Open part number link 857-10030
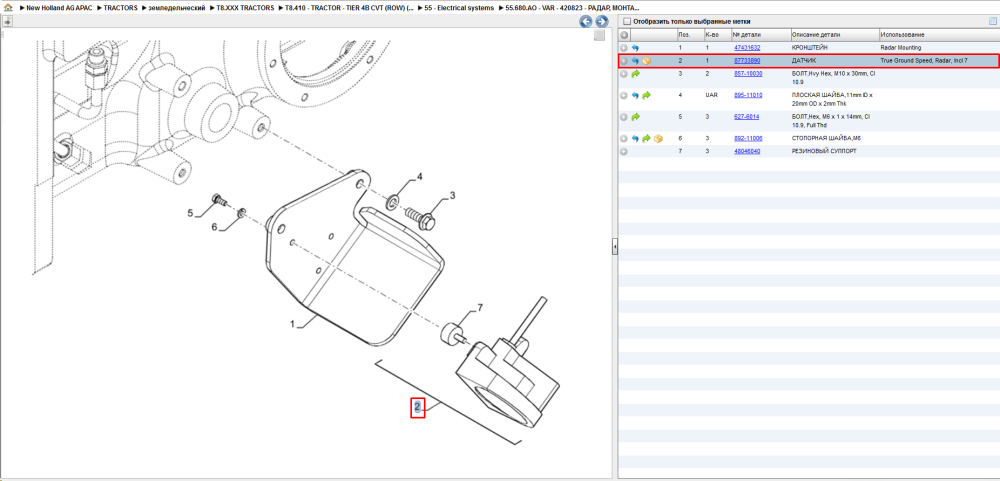The width and height of the screenshot is (1000, 481). coord(747,75)
